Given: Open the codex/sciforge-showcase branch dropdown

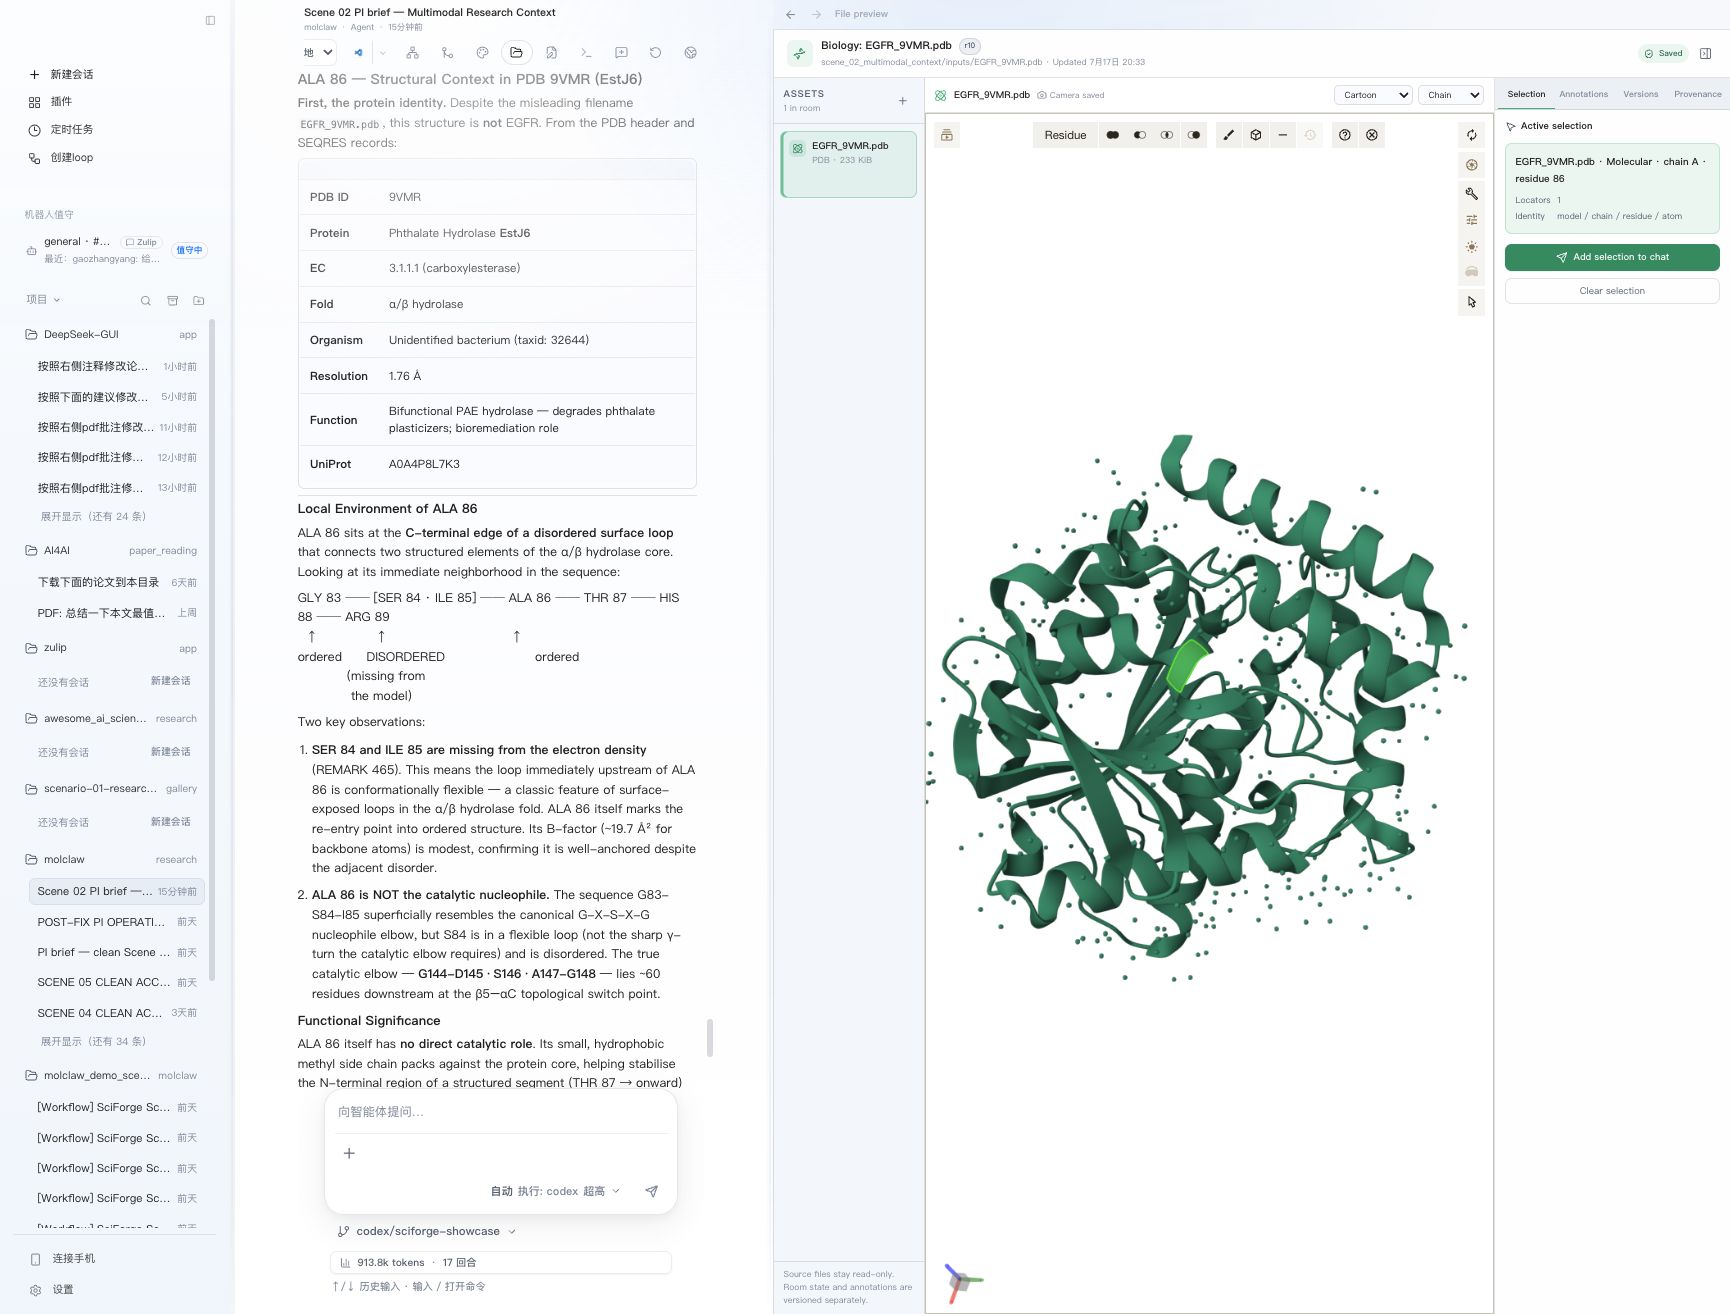Looking at the screenshot, I should 427,1231.
